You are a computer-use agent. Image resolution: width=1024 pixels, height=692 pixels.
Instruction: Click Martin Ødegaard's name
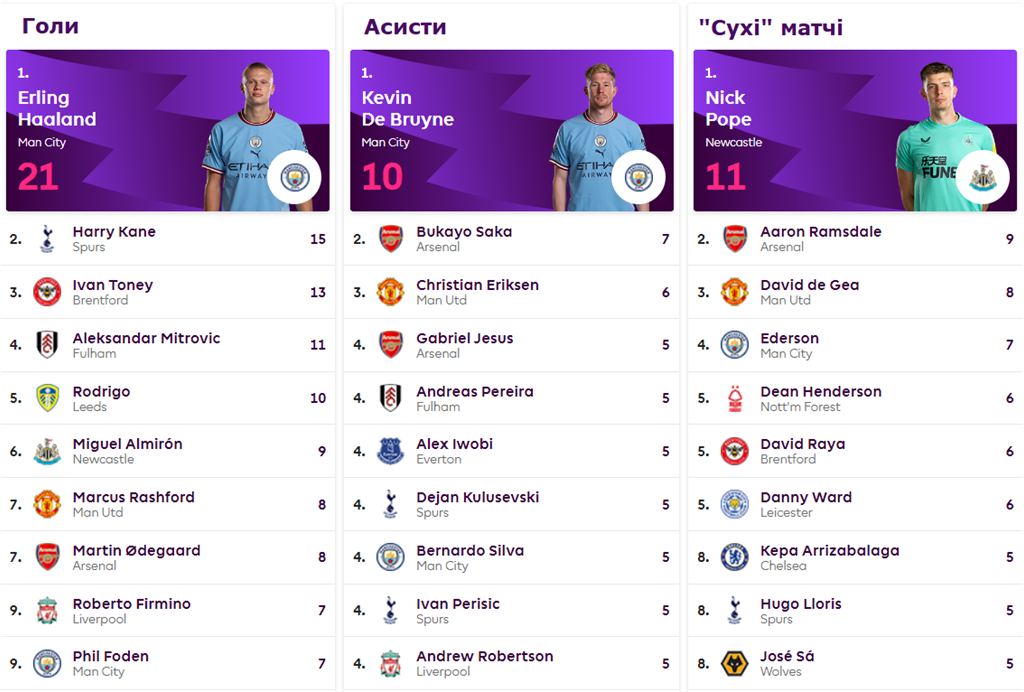point(136,551)
